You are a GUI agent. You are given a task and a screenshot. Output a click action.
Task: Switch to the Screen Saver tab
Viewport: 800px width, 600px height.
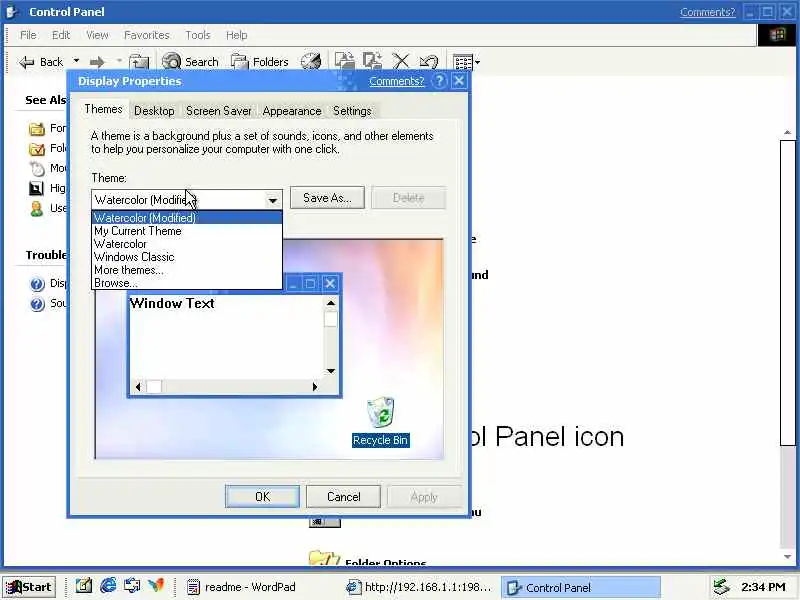pyautogui.click(x=218, y=111)
